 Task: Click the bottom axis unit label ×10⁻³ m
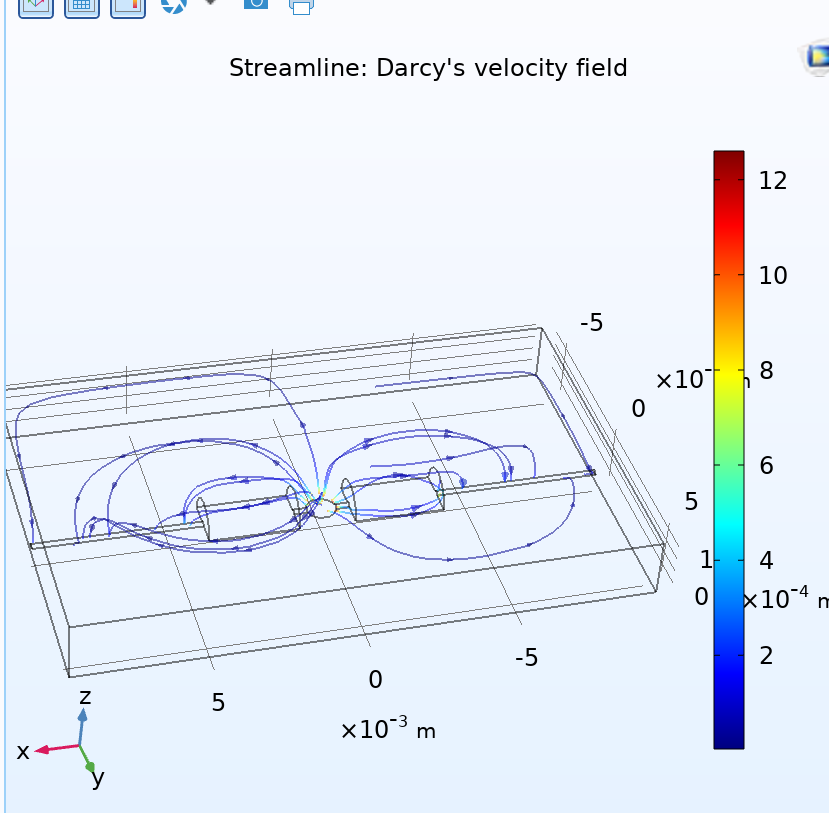(388, 730)
